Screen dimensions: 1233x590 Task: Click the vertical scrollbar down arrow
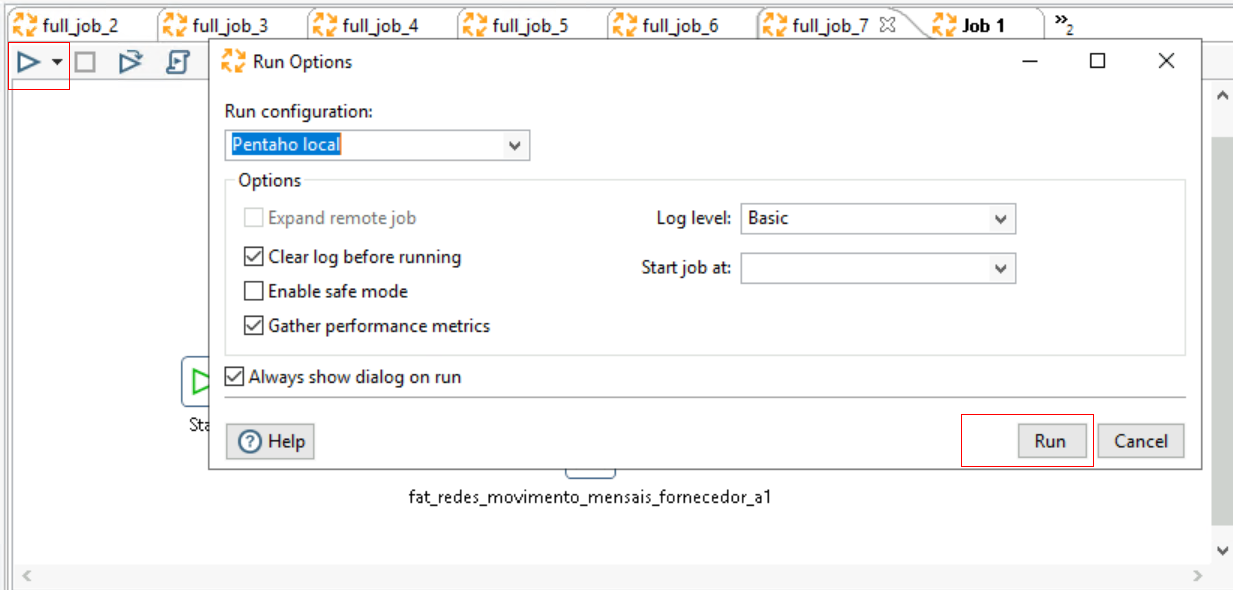point(1222,550)
